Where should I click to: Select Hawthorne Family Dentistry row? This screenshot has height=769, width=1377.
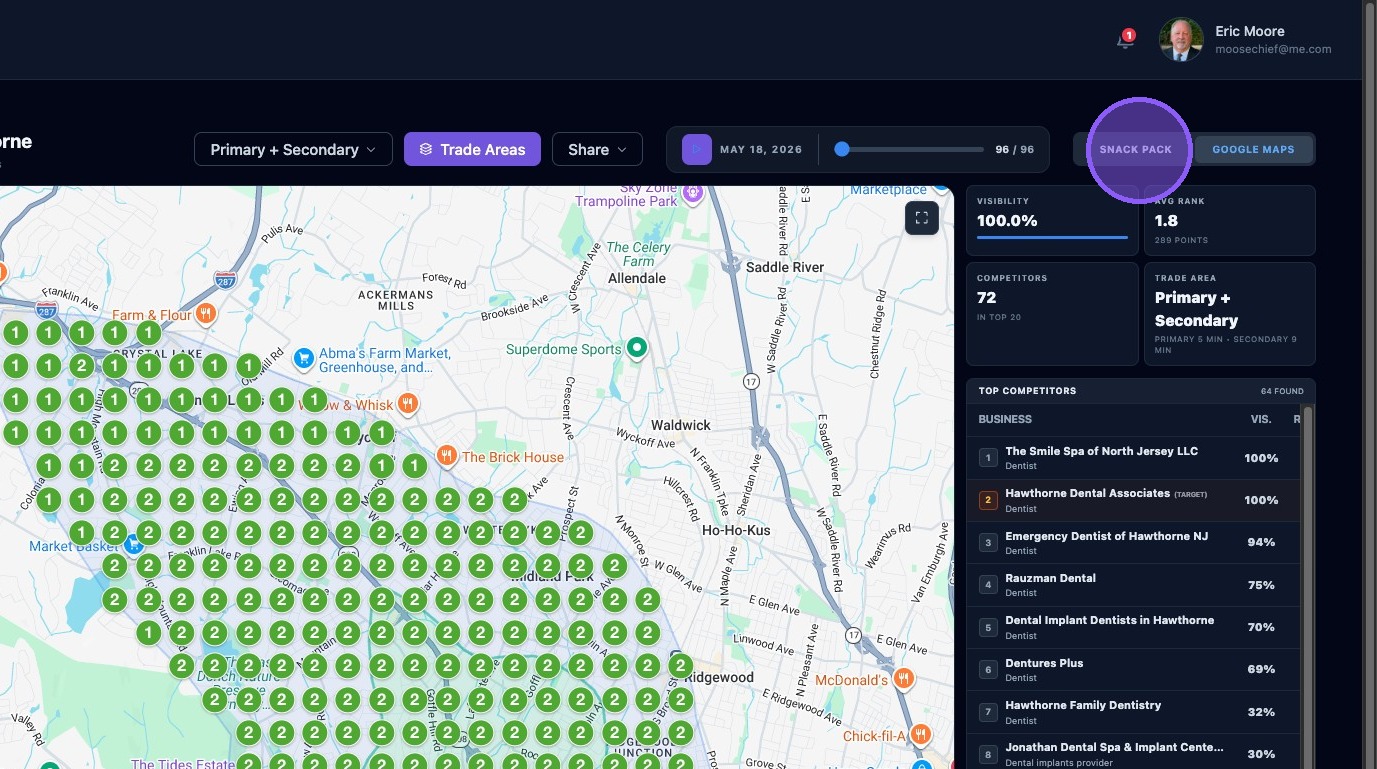click(x=1133, y=712)
